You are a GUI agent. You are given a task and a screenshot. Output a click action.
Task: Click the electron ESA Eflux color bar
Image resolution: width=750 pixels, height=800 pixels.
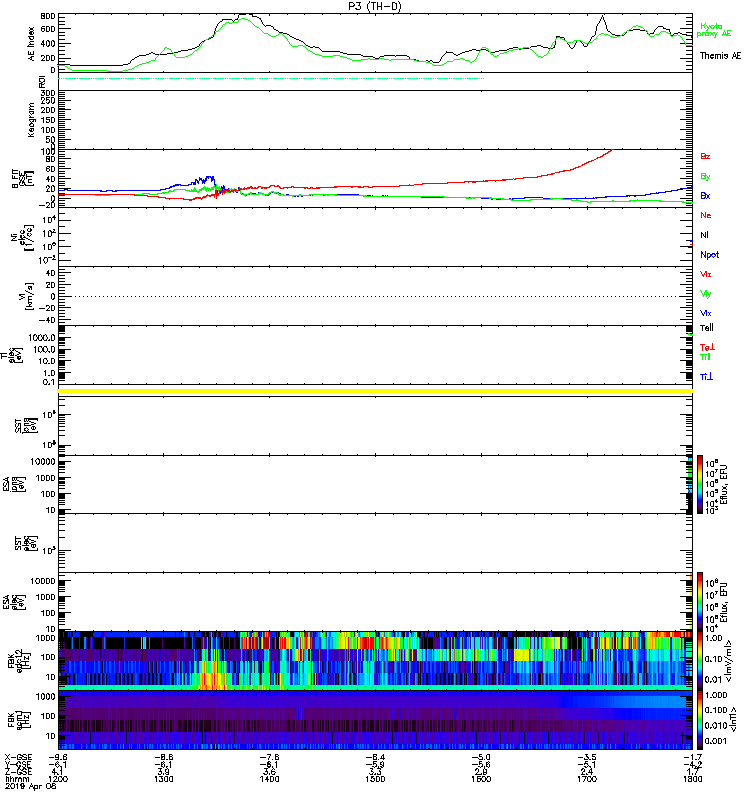click(x=700, y=602)
